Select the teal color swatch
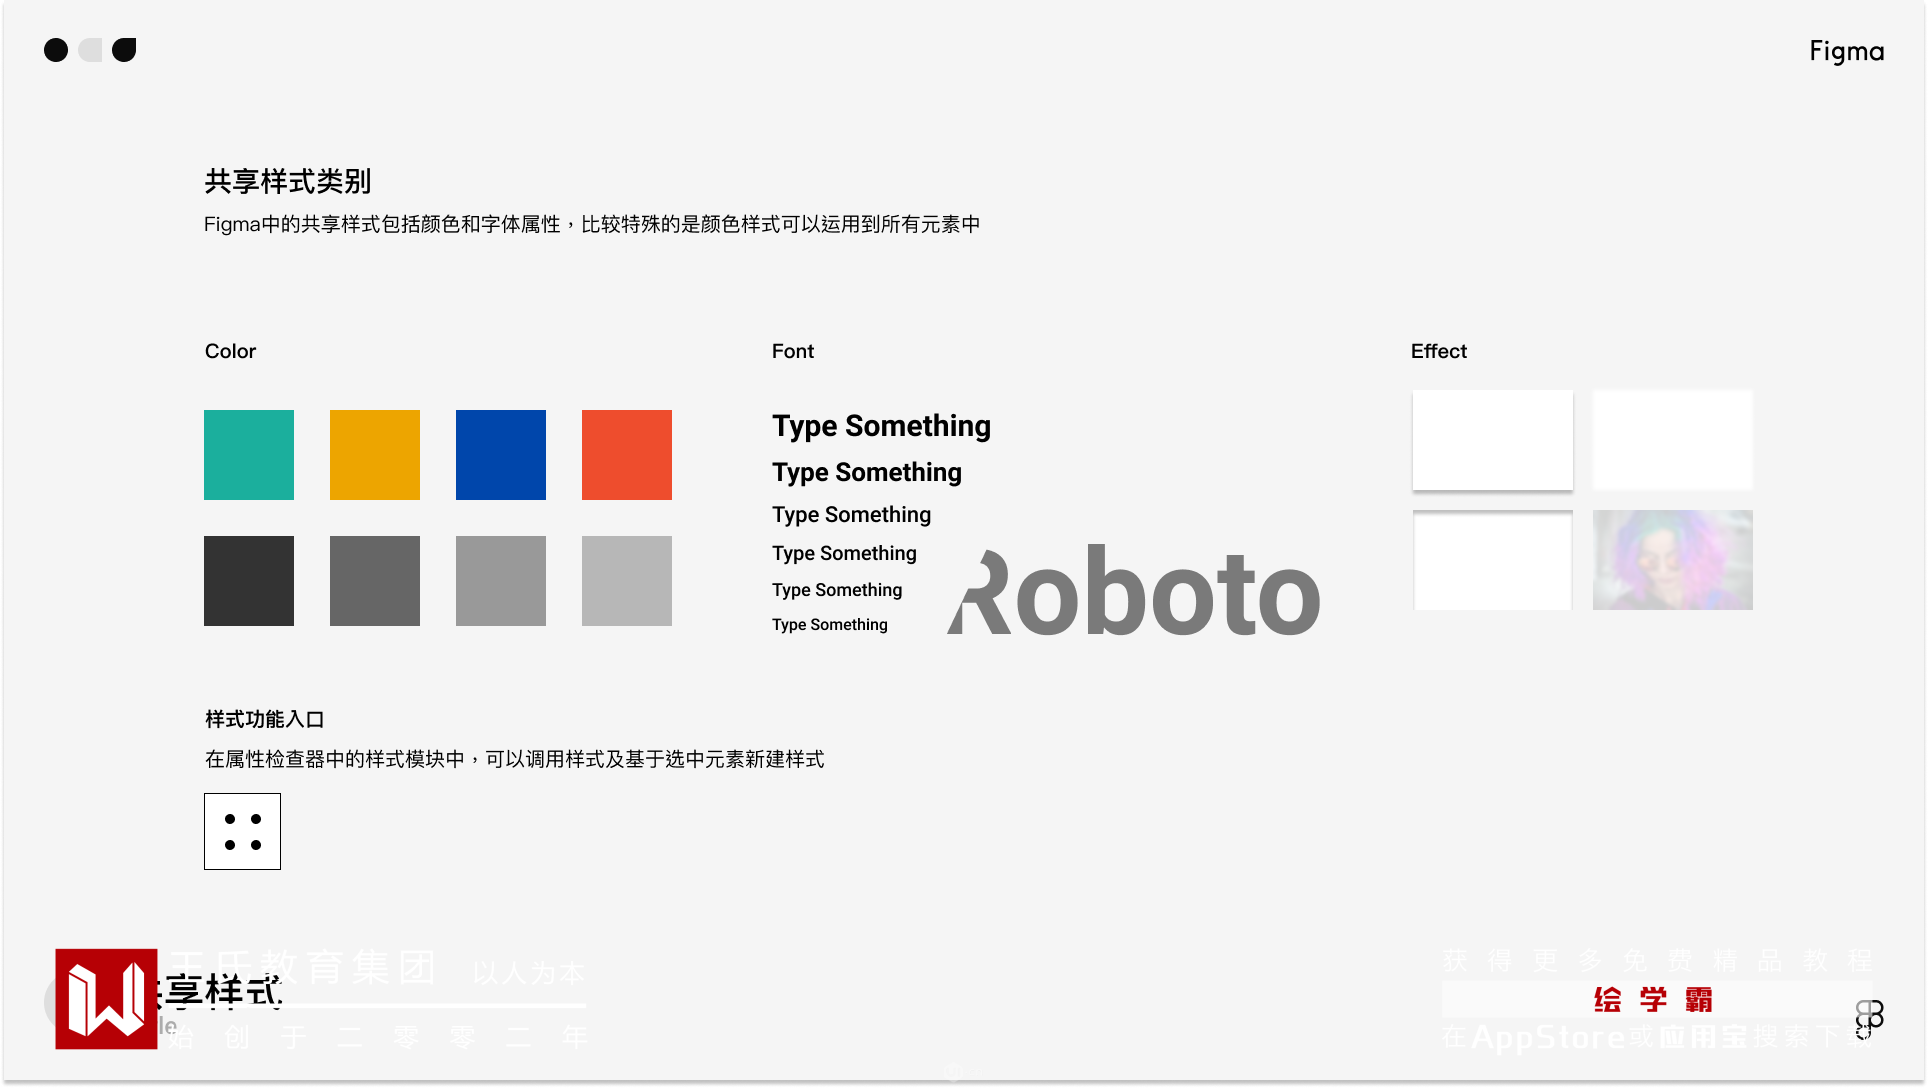Viewport: 1928px width, 1088px height. pos(249,455)
